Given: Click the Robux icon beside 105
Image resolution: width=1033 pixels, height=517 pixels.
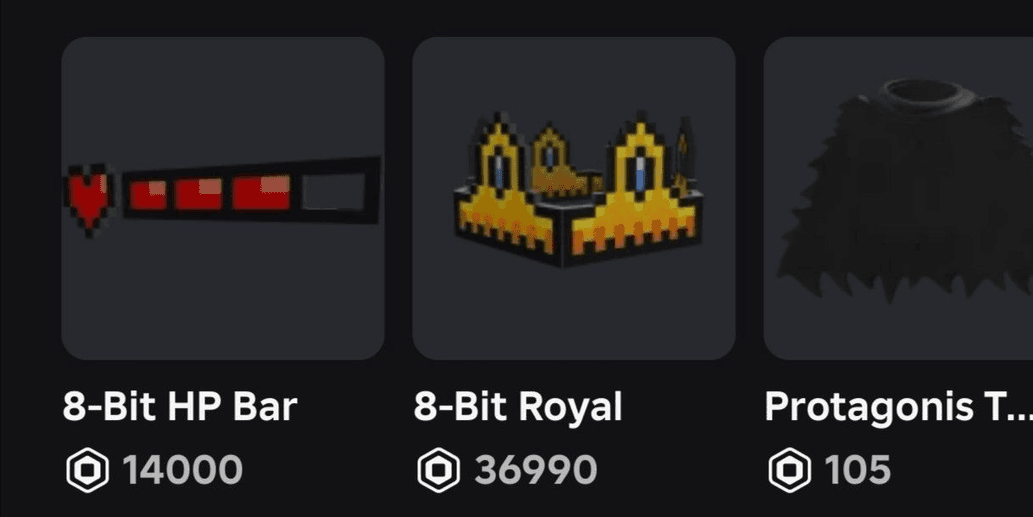Looking at the screenshot, I should click(x=789, y=470).
